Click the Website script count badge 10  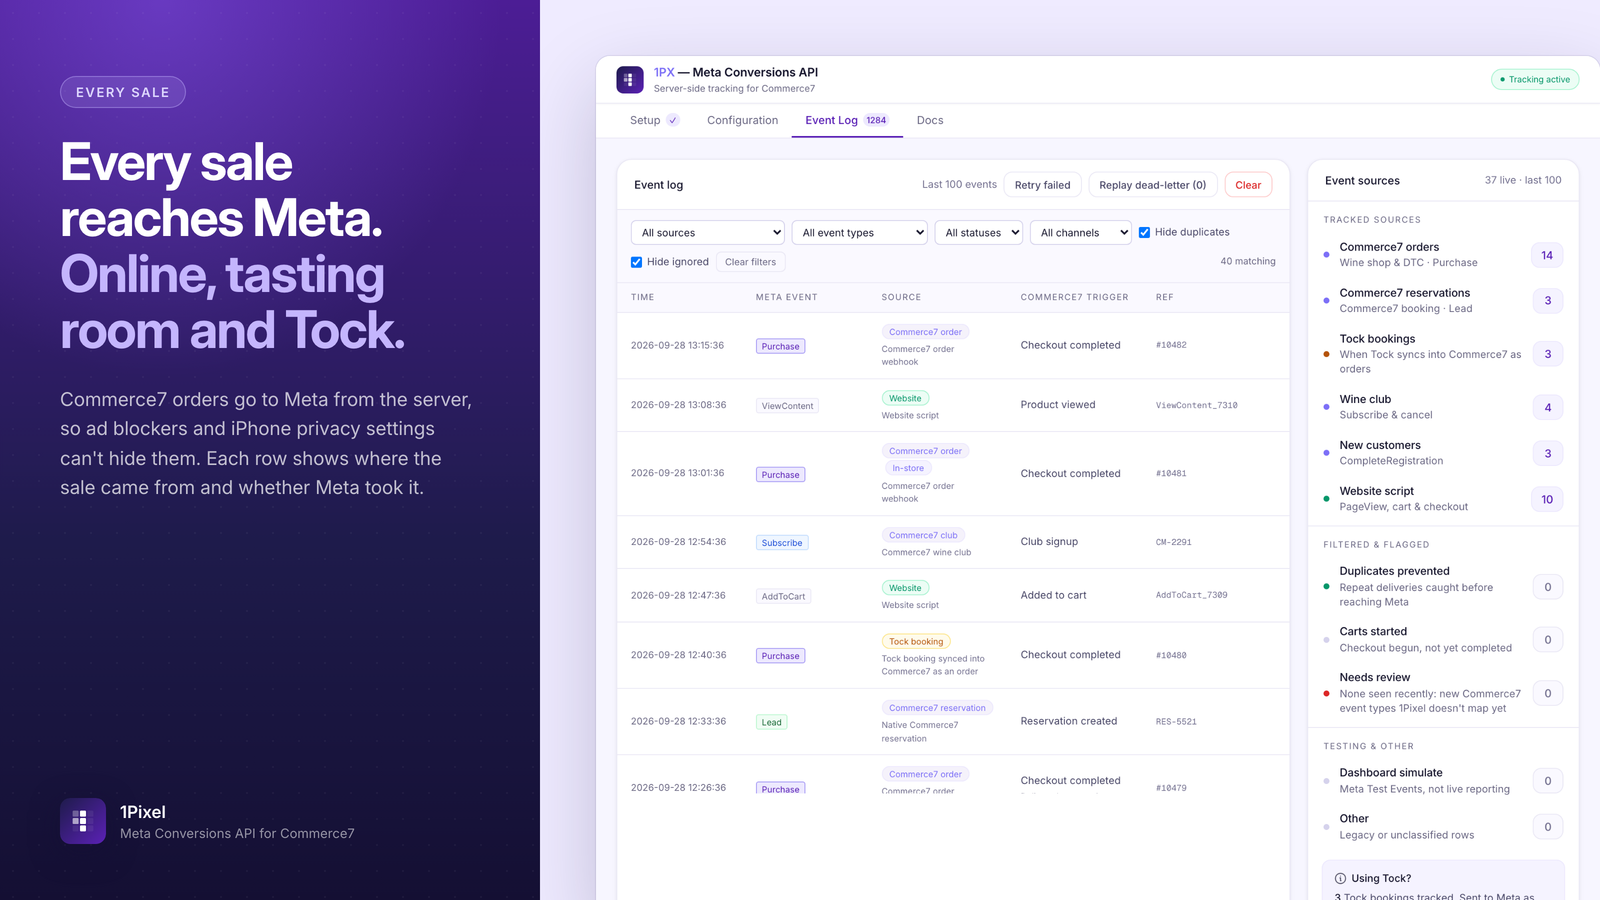1547,499
